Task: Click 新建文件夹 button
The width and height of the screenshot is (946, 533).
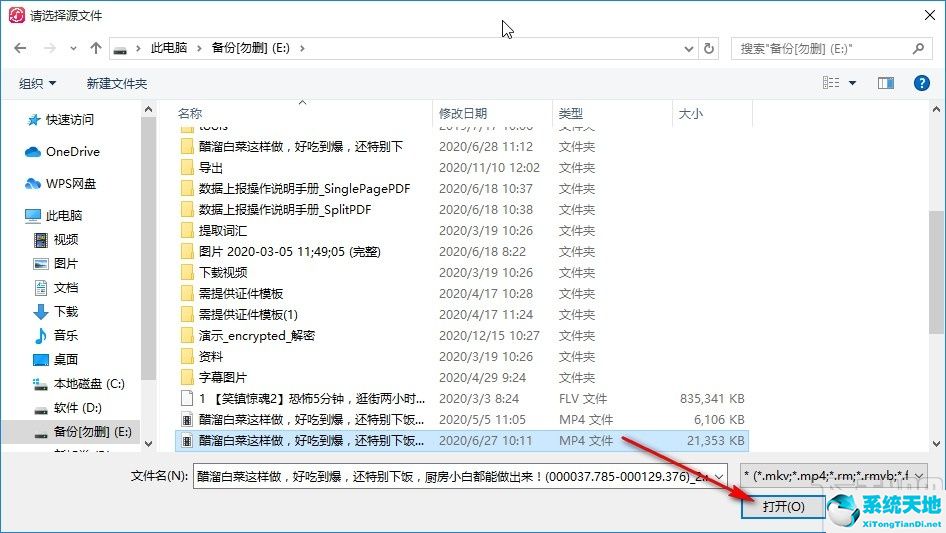Action: click(x=116, y=83)
